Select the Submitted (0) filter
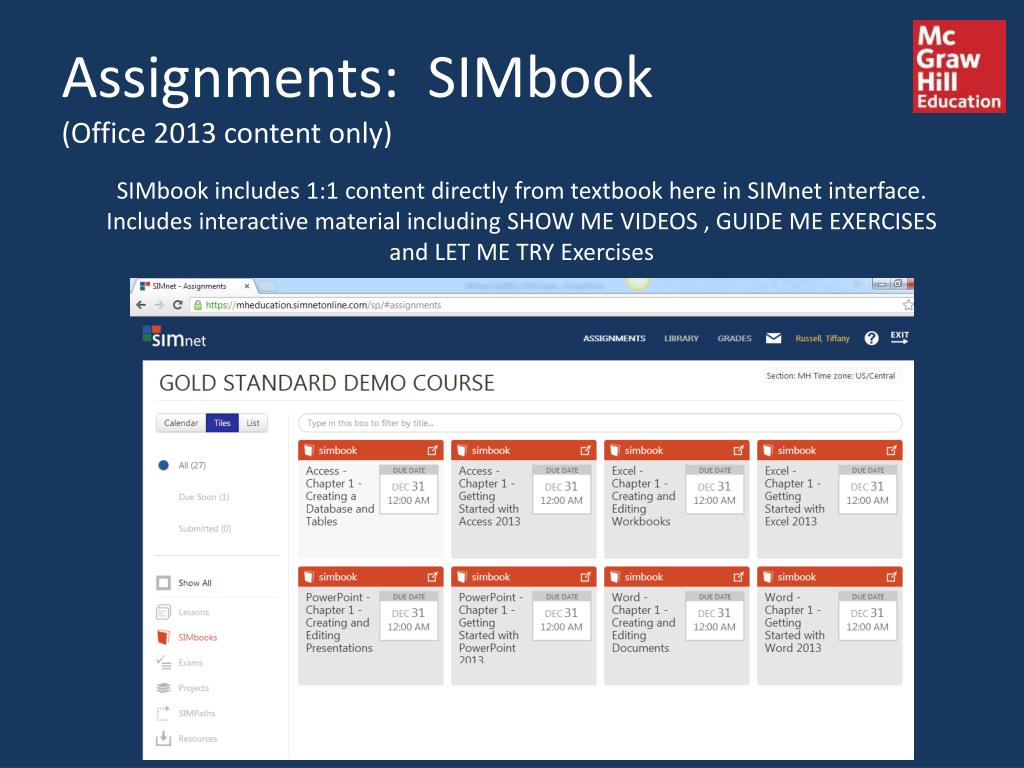The image size is (1024, 768). point(204,529)
